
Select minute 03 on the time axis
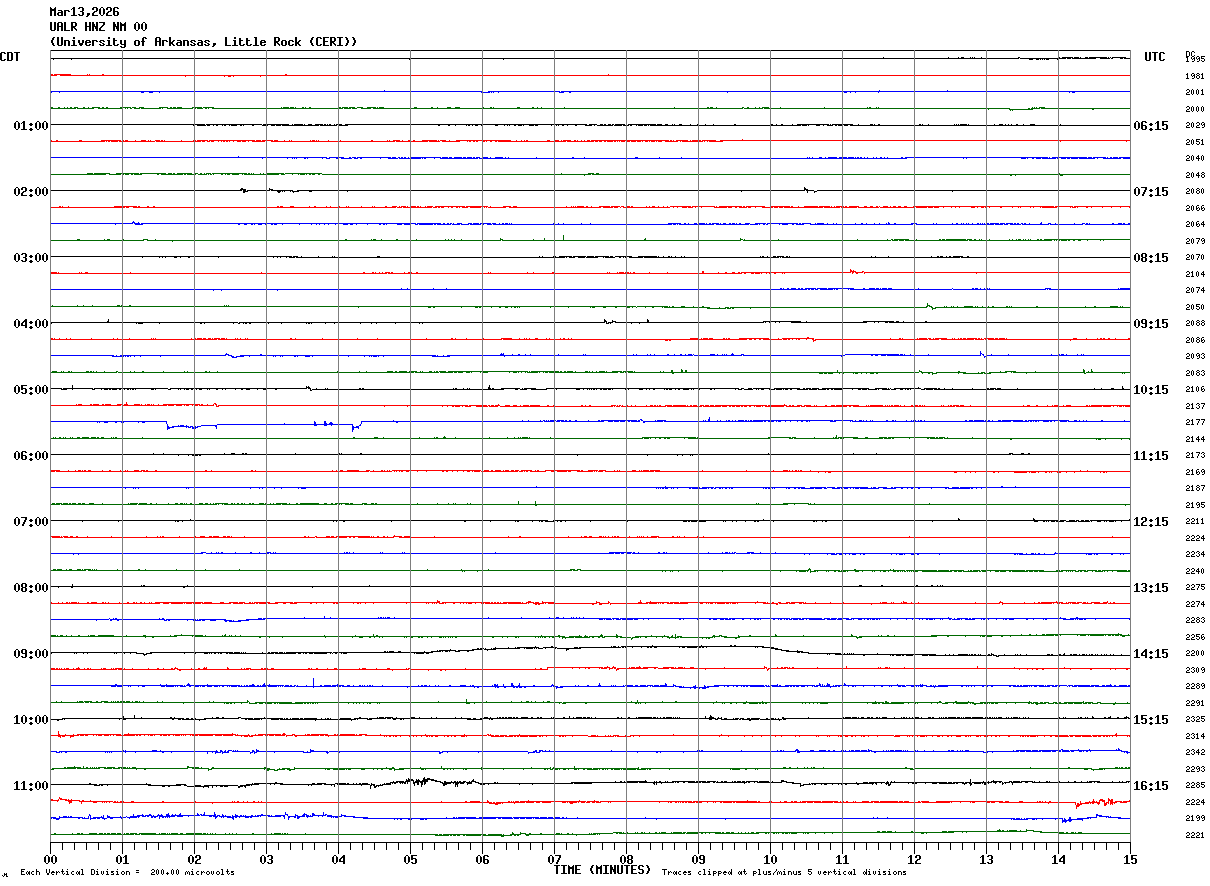point(266,859)
